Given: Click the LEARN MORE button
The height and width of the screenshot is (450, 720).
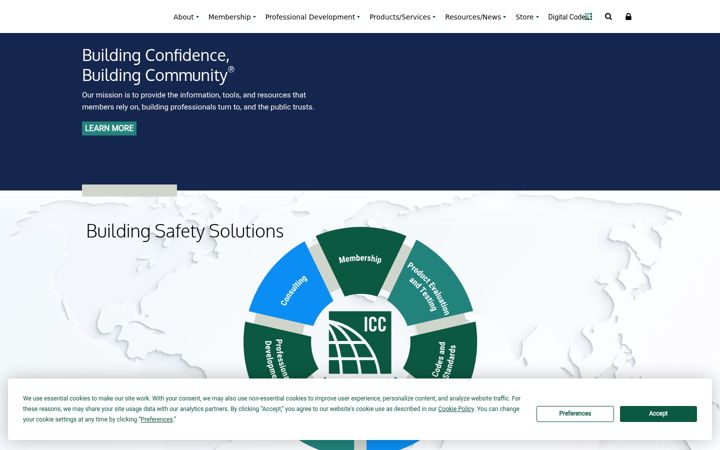Looking at the screenshot, I should pyautogui.click(x=109, y=128).
